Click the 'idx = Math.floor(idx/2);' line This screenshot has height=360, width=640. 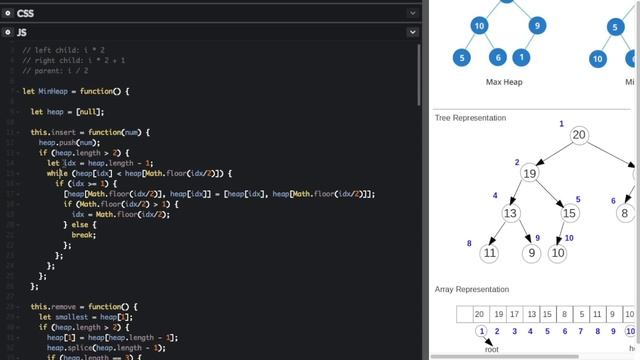[120, 214]
